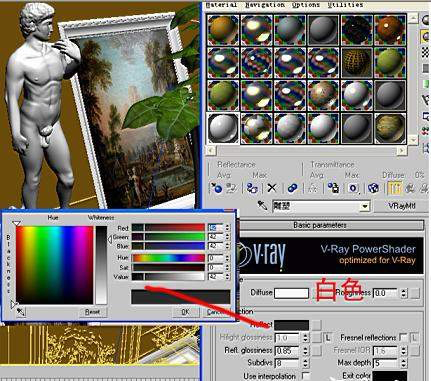The height and width of the screenshot is (381, 431).
Task: Click the Refl. glossiness spinner arrows
Action: click(x=306, y=350)
